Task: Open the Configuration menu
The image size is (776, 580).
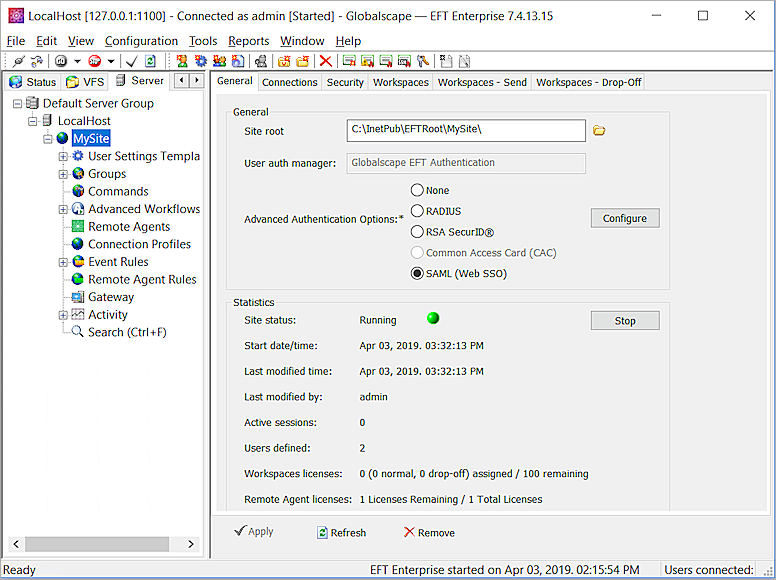Action: [x=141, y=41]
